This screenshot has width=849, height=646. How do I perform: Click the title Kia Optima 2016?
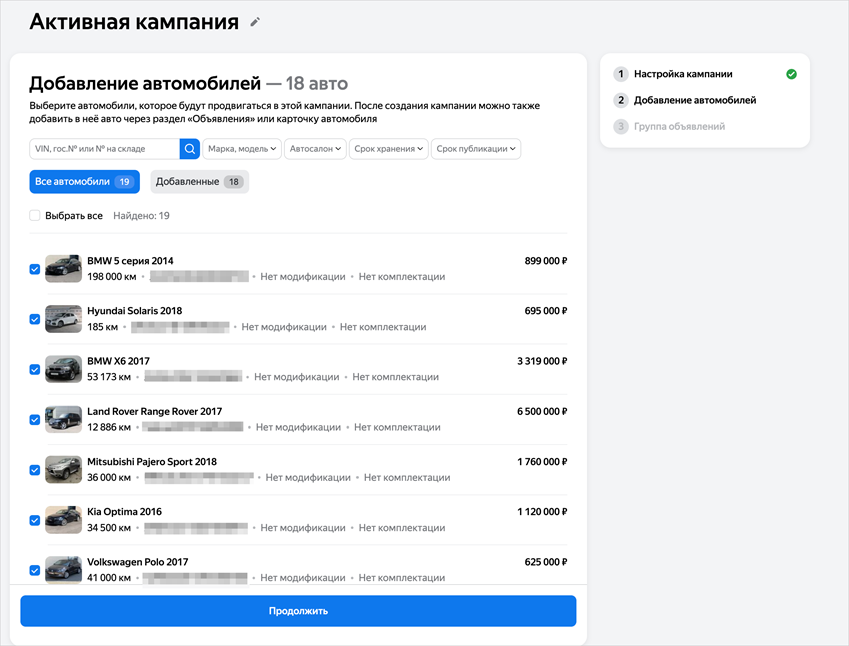(x=124, y=512)
